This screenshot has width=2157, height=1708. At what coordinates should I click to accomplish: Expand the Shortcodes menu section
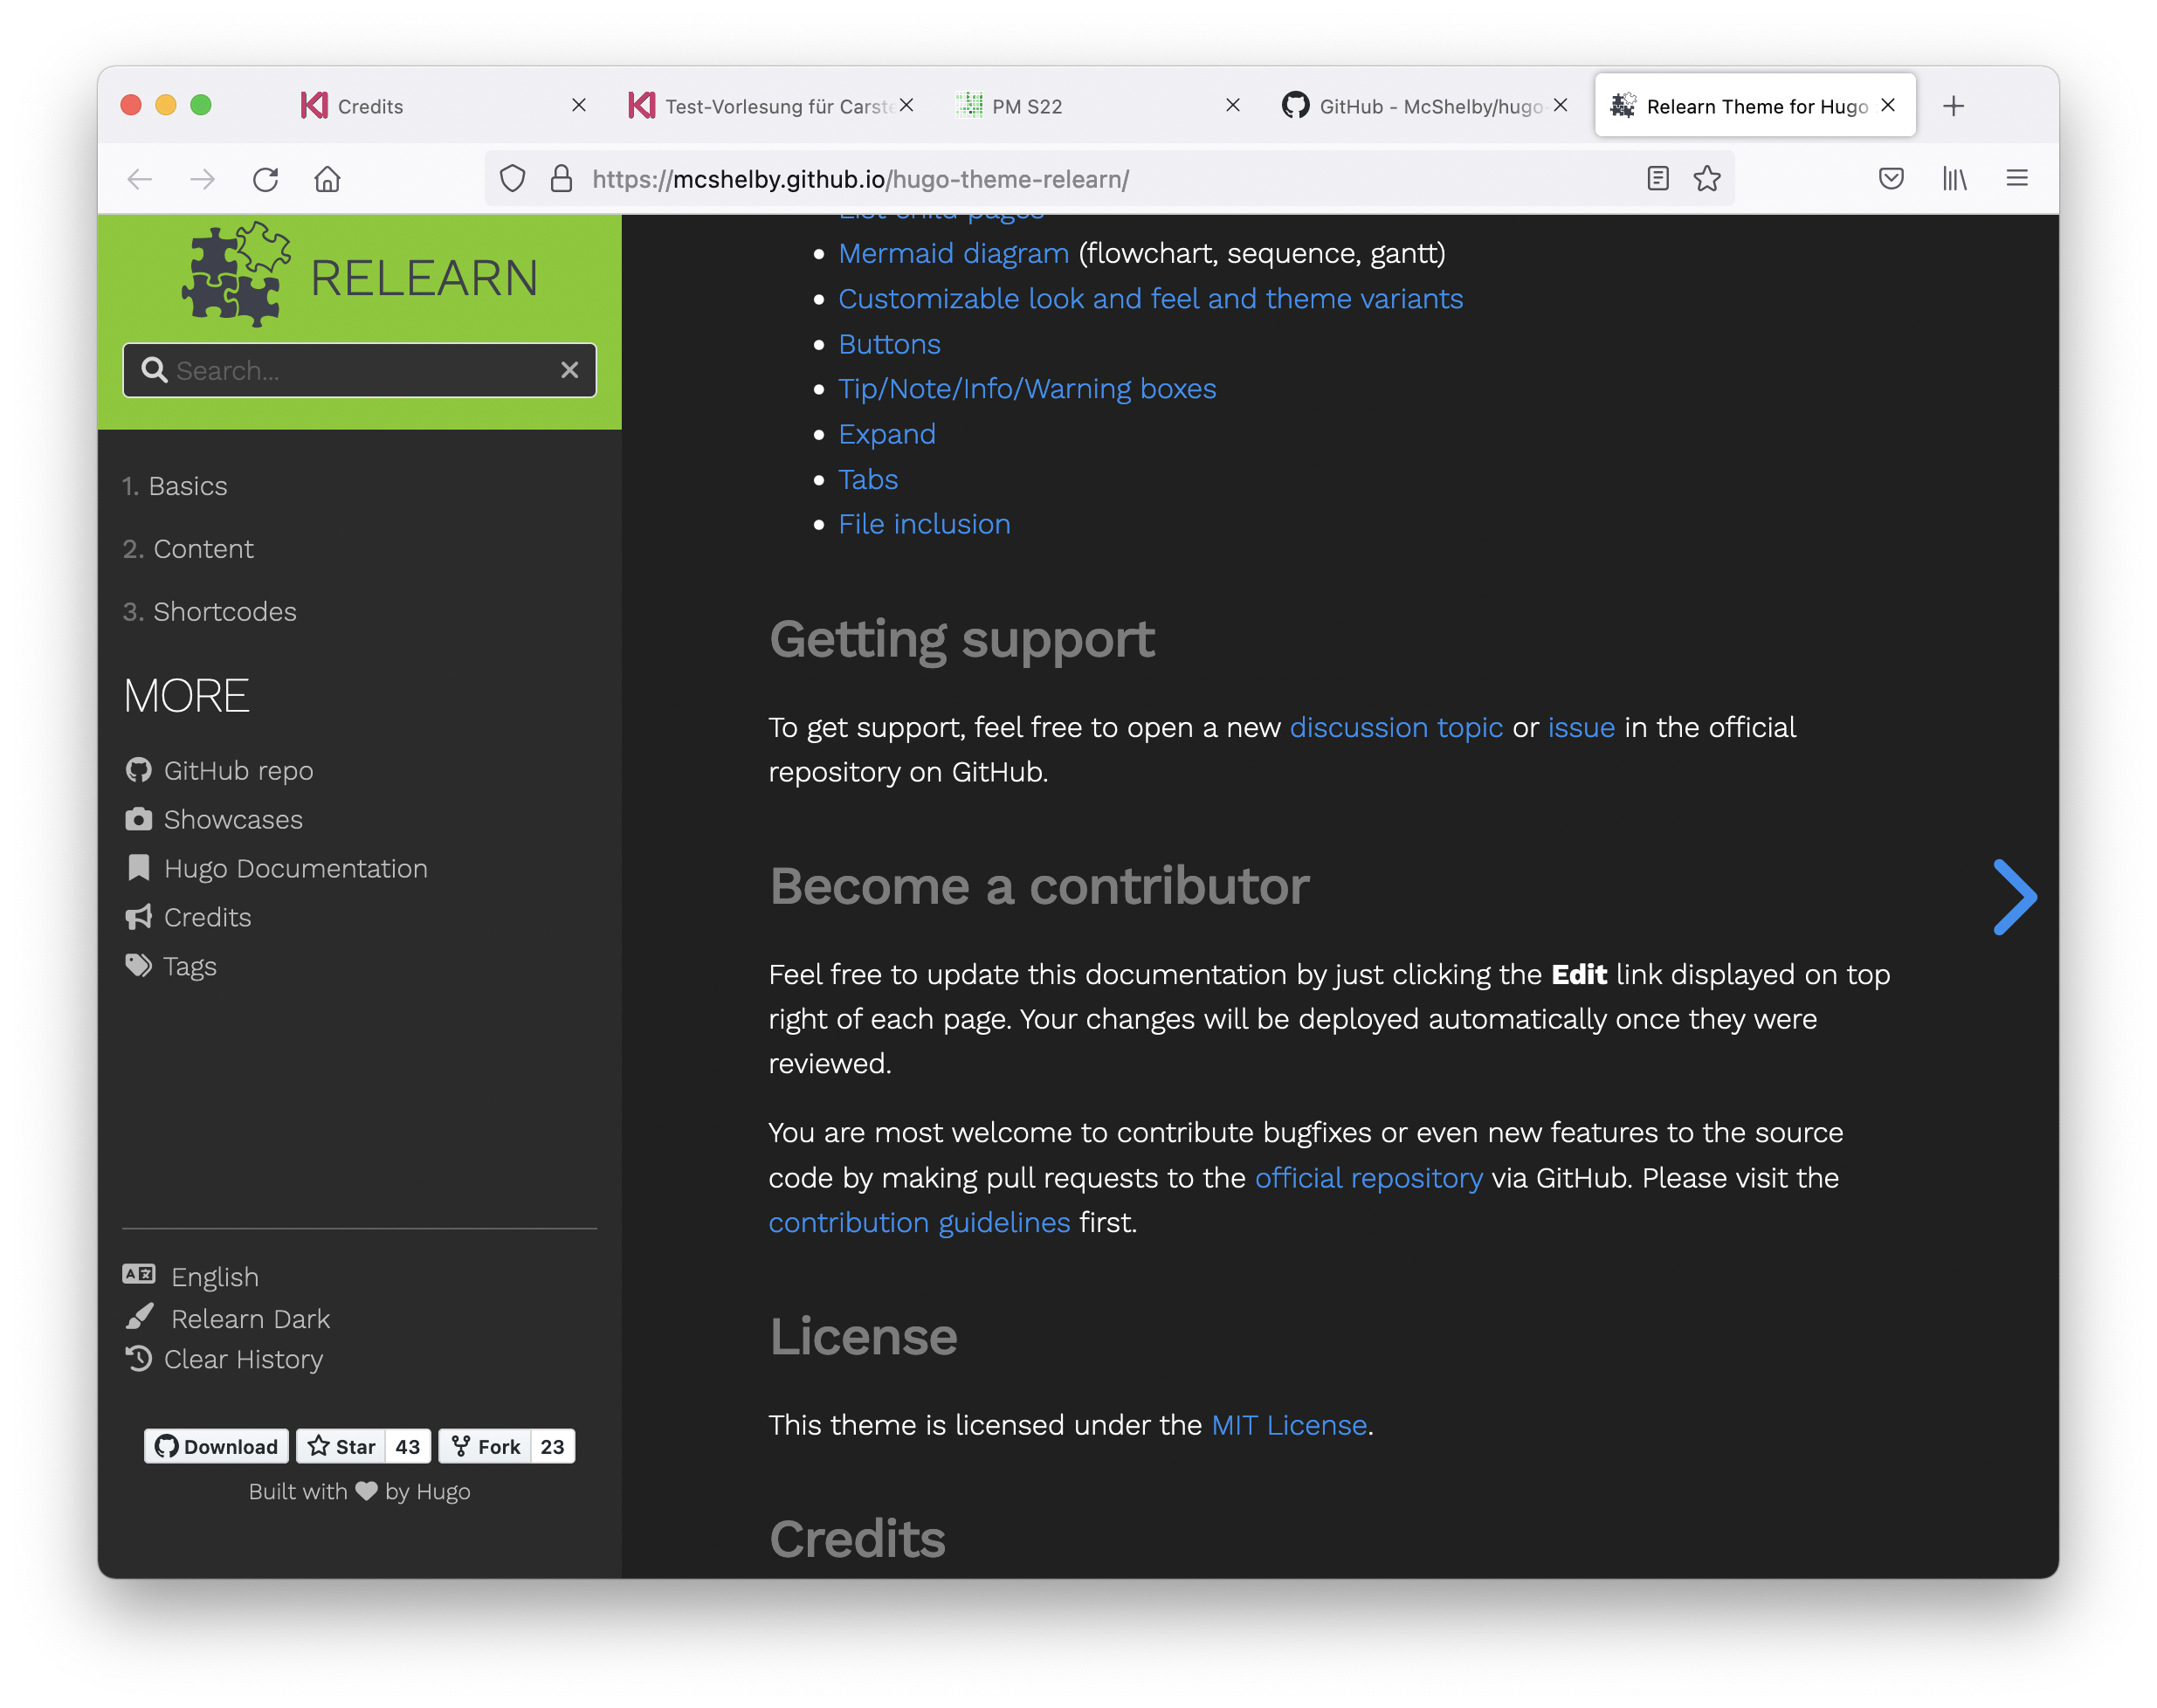coord(224,611)
